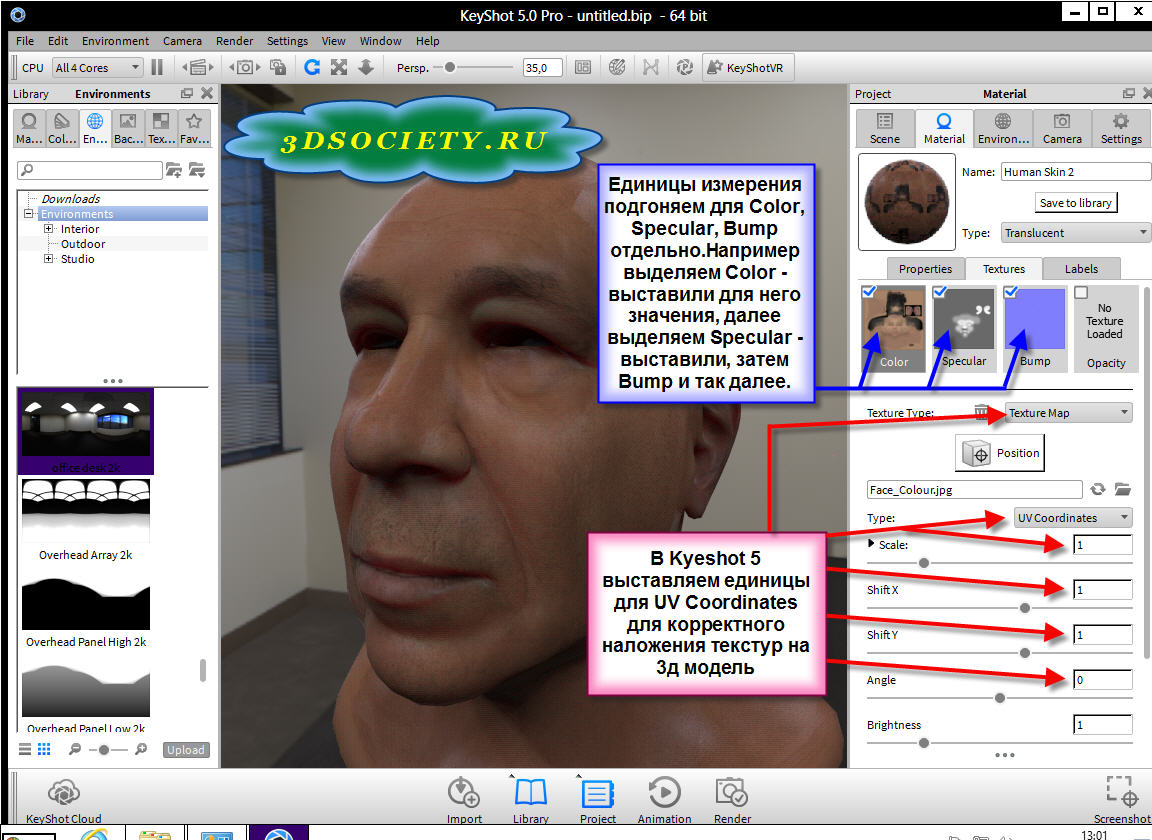Toggle the Specular texture checkbox
Screen dimensions: 1152x840
pyautogui.click(x=940, y=292)
